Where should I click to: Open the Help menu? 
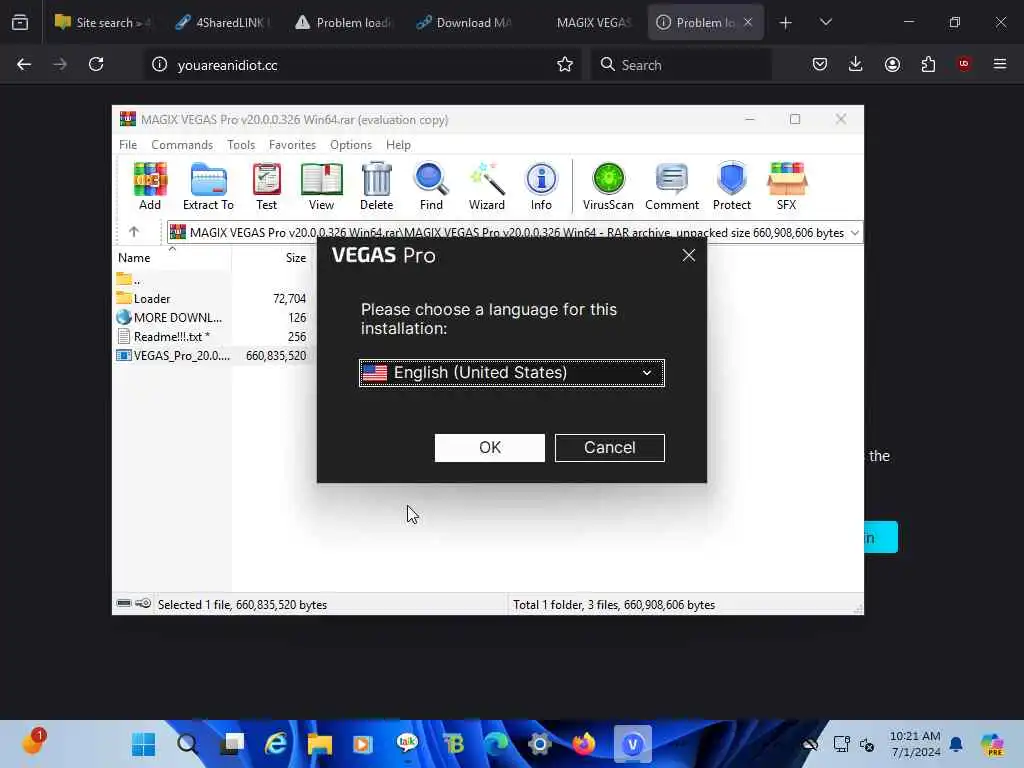pos(398,145)
